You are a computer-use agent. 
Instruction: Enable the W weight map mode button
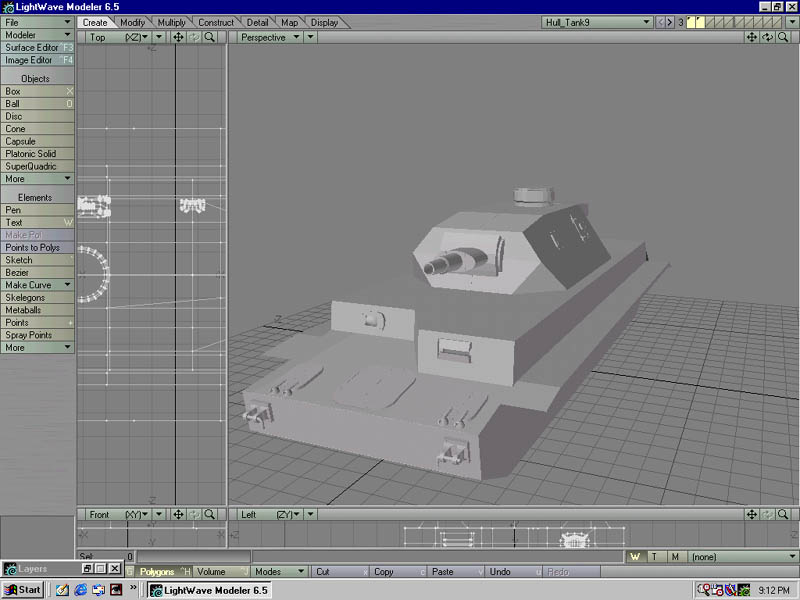coord(636,556)
